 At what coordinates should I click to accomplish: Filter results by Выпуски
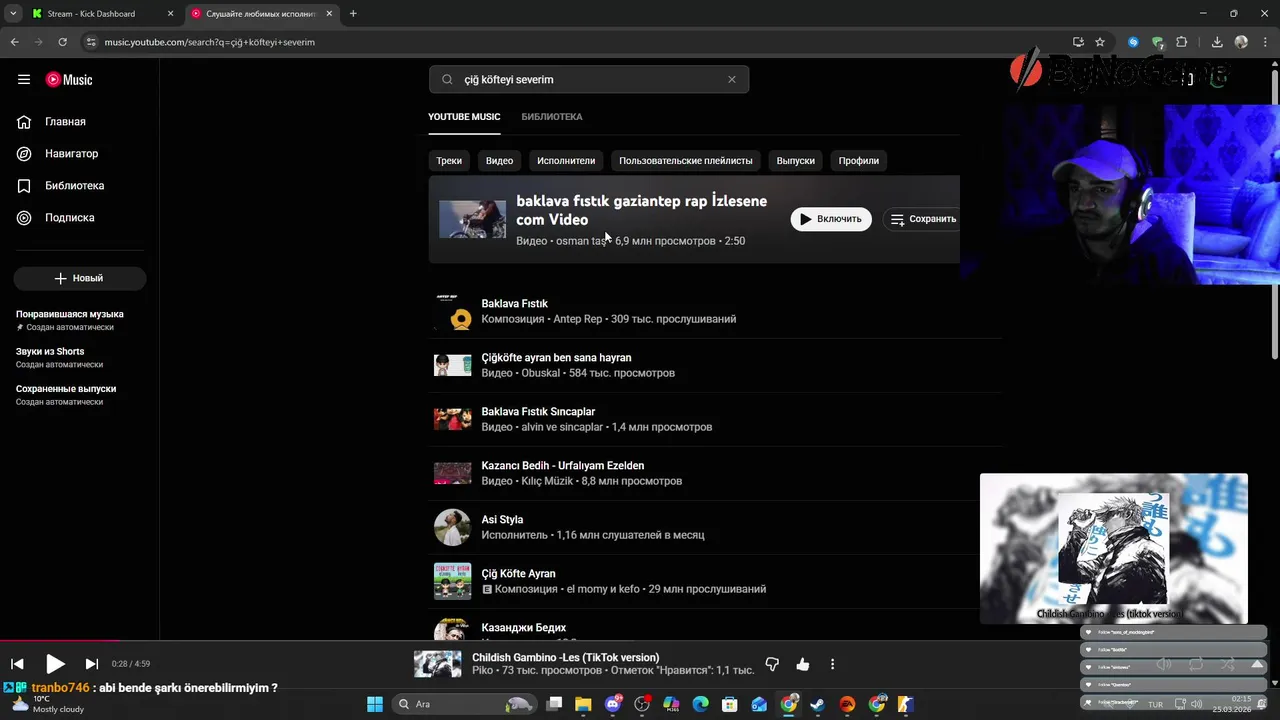point(796,161)
